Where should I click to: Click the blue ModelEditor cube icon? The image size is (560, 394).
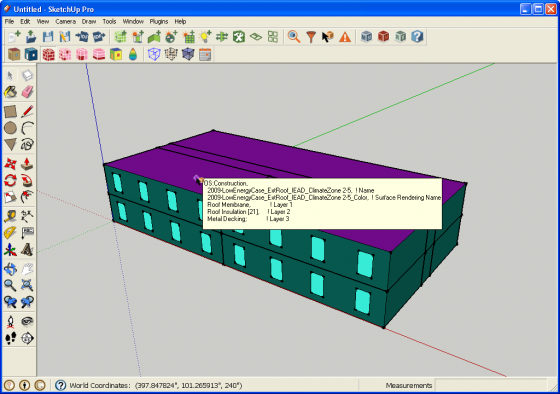click(366, 37)
